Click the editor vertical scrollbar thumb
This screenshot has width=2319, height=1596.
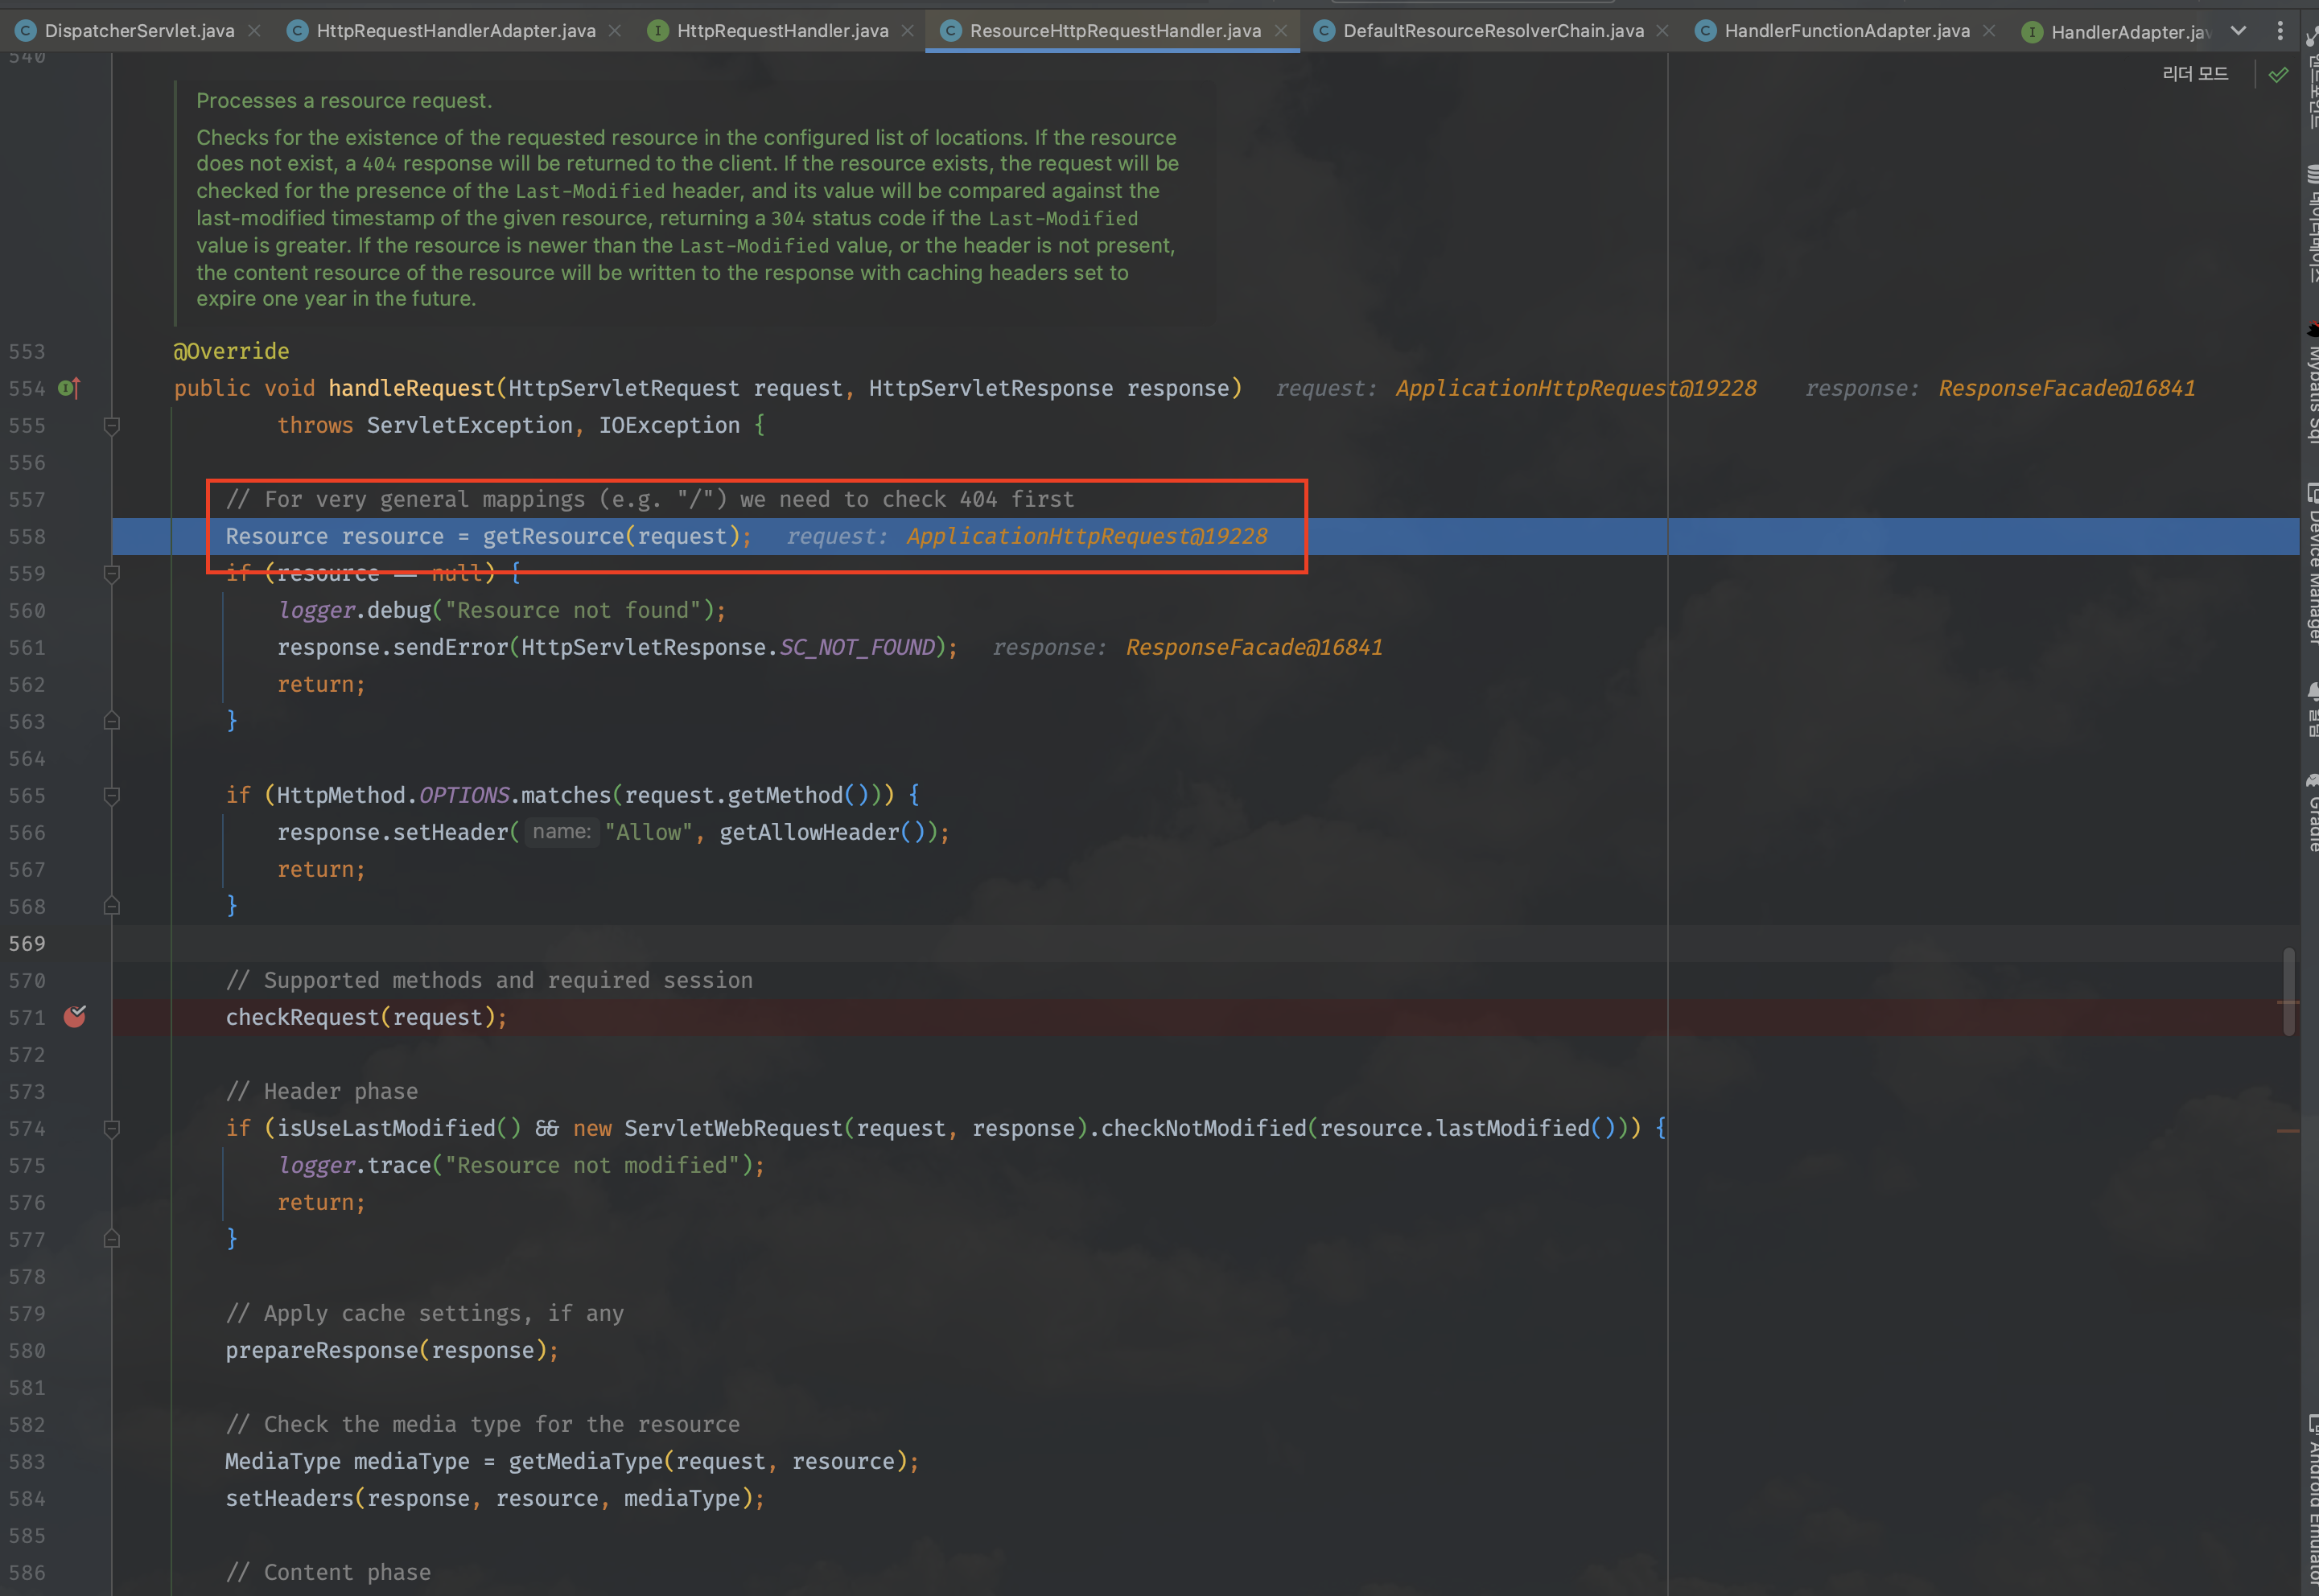pos(2288,991)
